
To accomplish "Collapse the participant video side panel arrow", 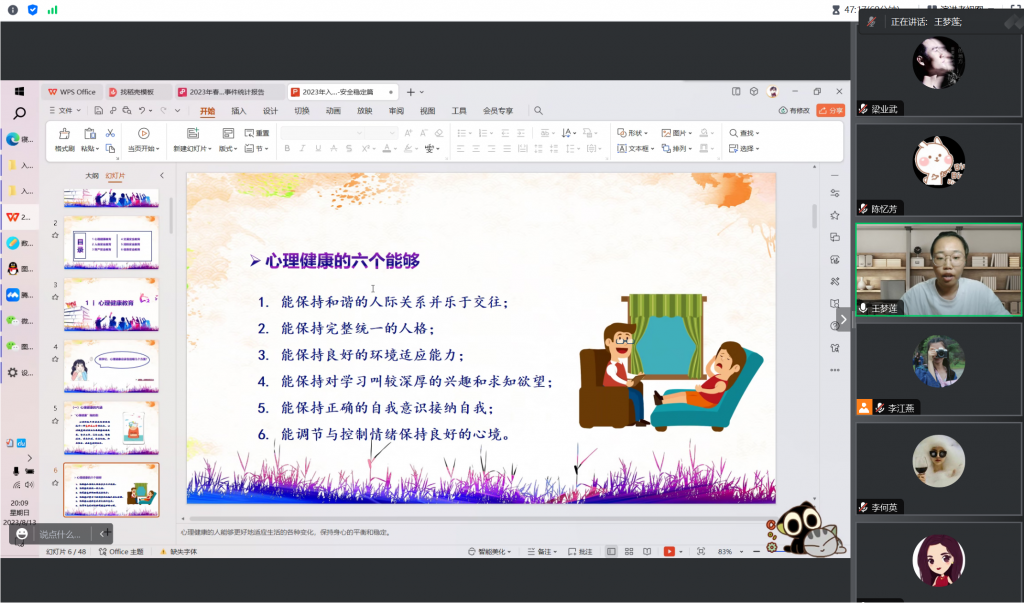I will [843, 319].
